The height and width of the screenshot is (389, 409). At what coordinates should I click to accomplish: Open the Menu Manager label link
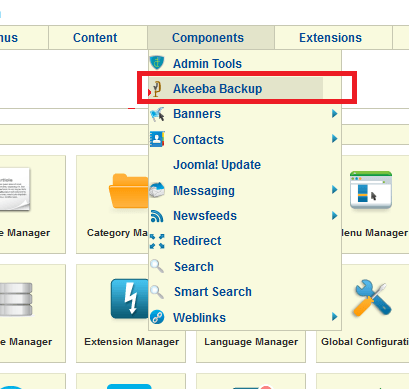(375, 233)
